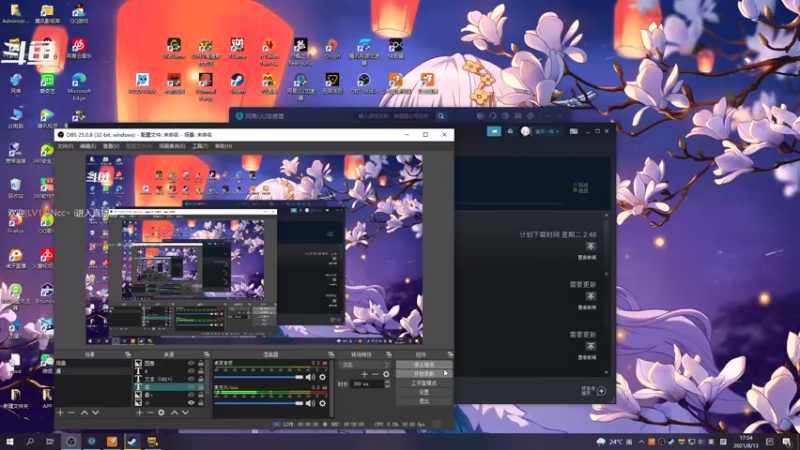
Task: Toggle visibility of source named 4
Action: [x=191, y=371]
